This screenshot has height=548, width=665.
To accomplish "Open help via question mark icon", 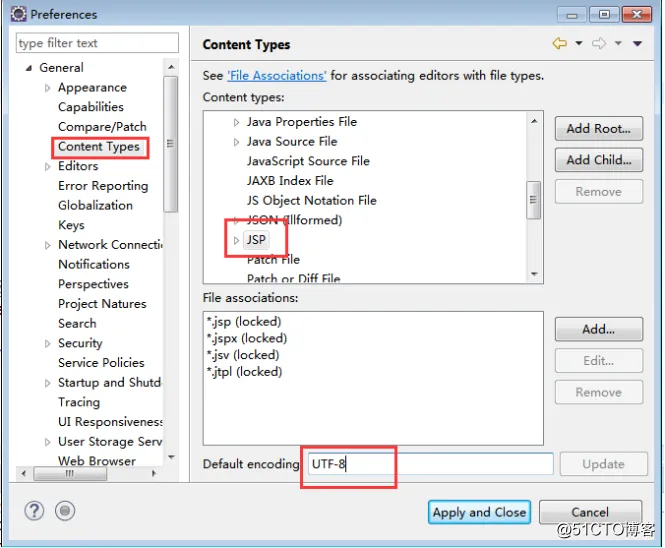I will [x=34, y=511].
